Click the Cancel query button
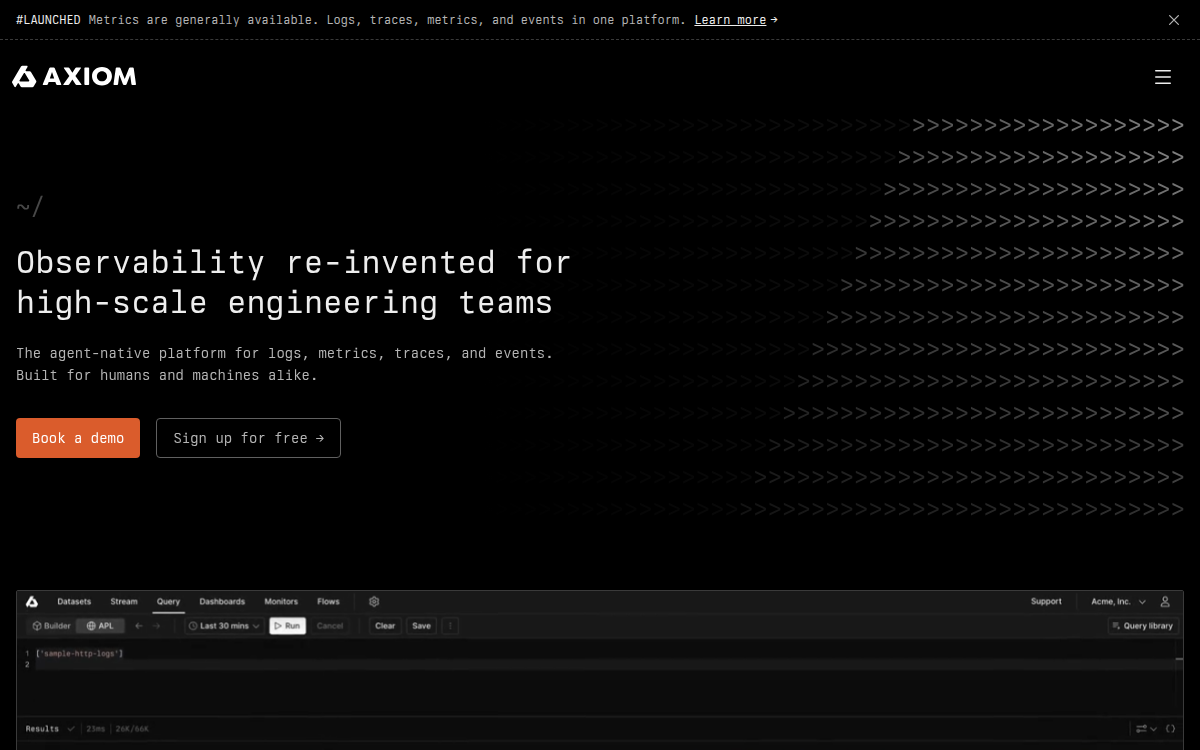 coord(330,626)
